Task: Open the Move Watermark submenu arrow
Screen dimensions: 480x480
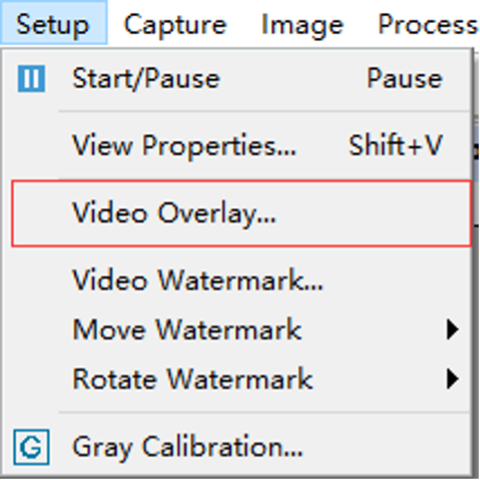Action: (x=452, y=330)
